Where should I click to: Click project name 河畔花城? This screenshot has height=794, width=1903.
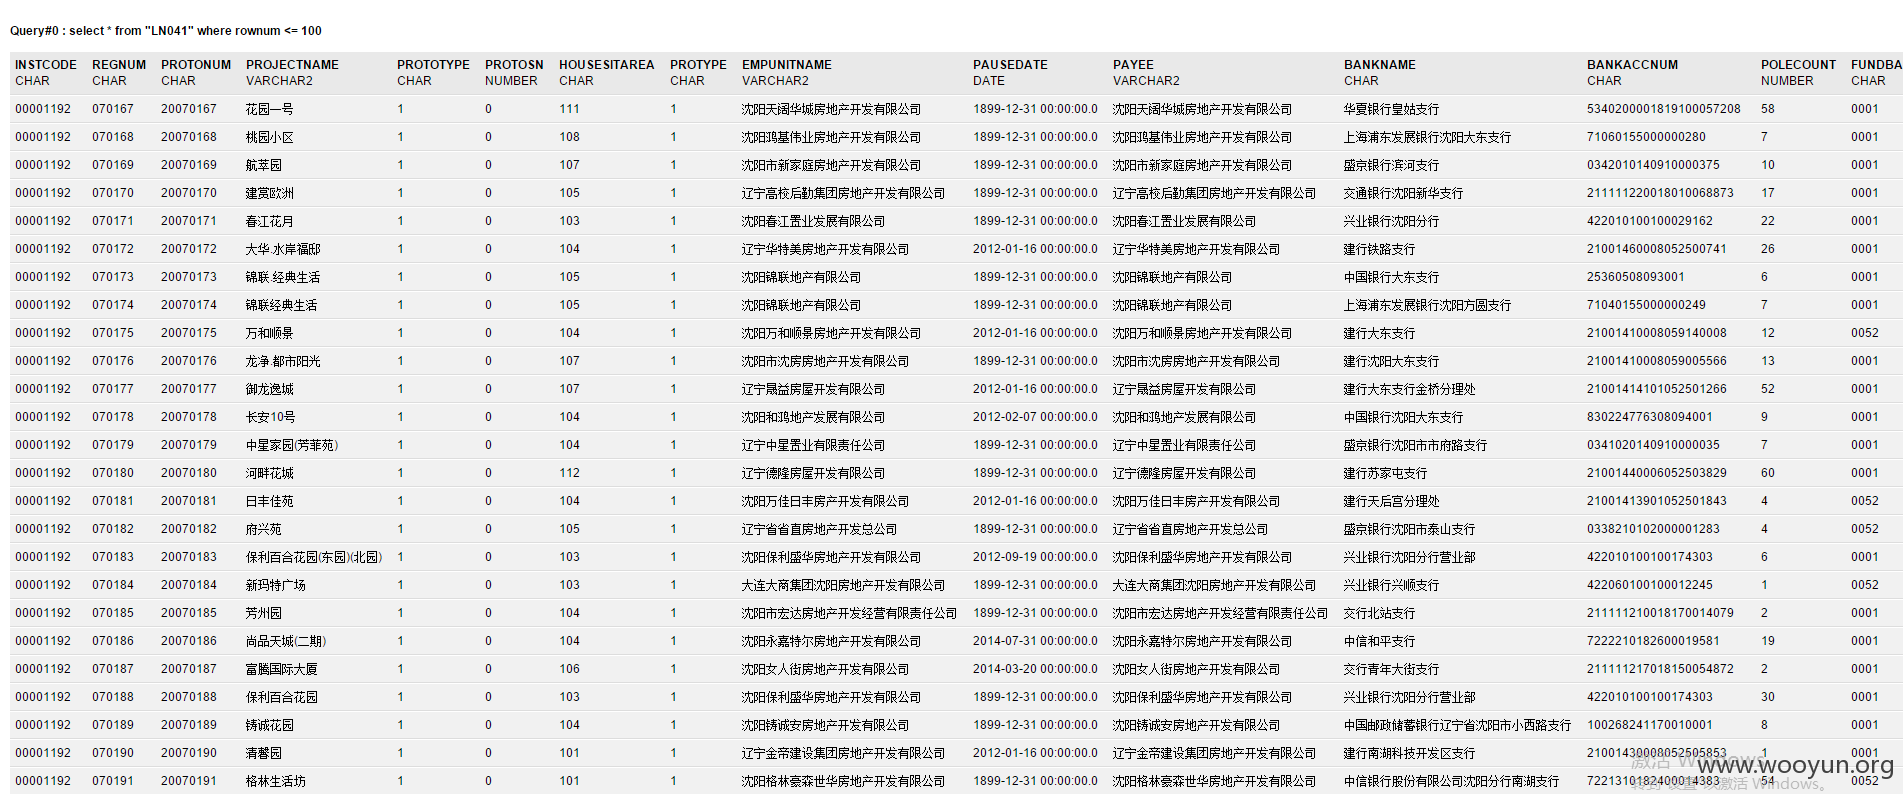click(x=270, y=473)
